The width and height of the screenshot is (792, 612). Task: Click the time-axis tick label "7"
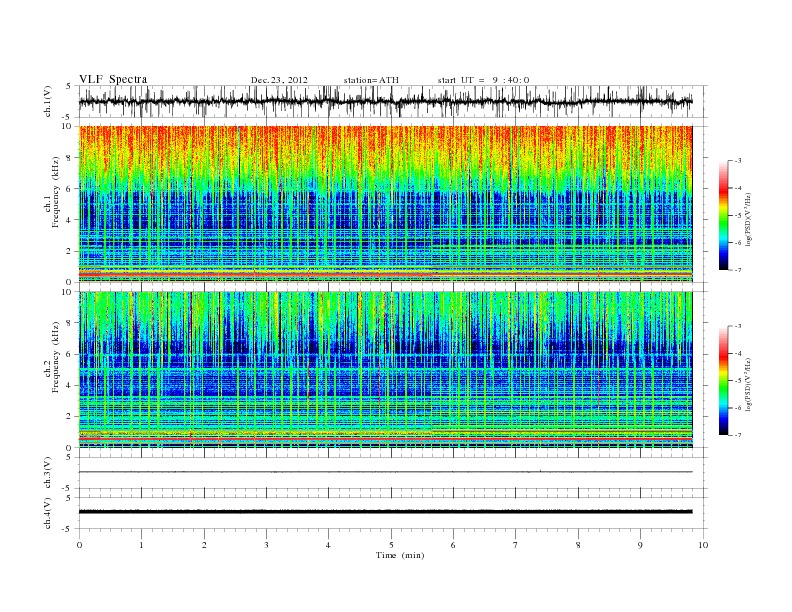516,545
